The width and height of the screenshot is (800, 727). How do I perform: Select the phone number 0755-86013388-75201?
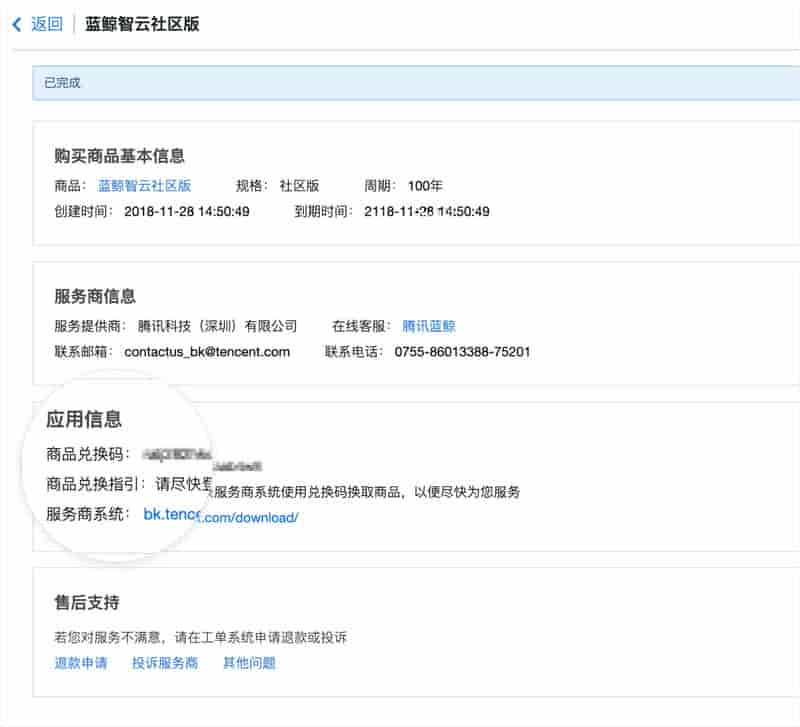click(462, 352)
